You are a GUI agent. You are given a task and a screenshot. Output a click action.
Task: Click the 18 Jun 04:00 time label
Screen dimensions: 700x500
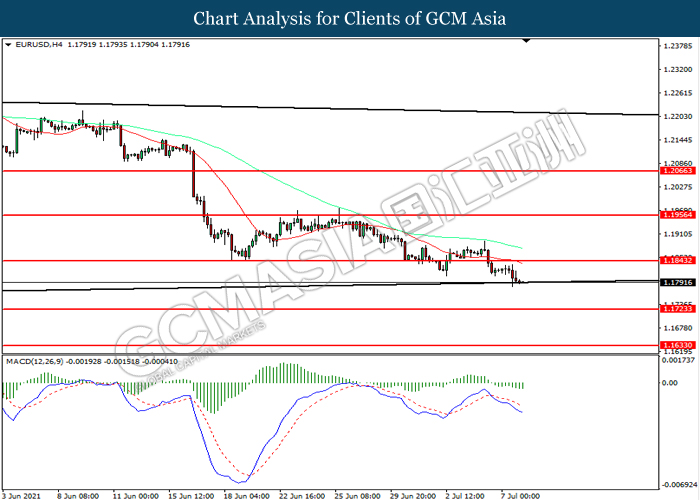[x=246, y=496]
